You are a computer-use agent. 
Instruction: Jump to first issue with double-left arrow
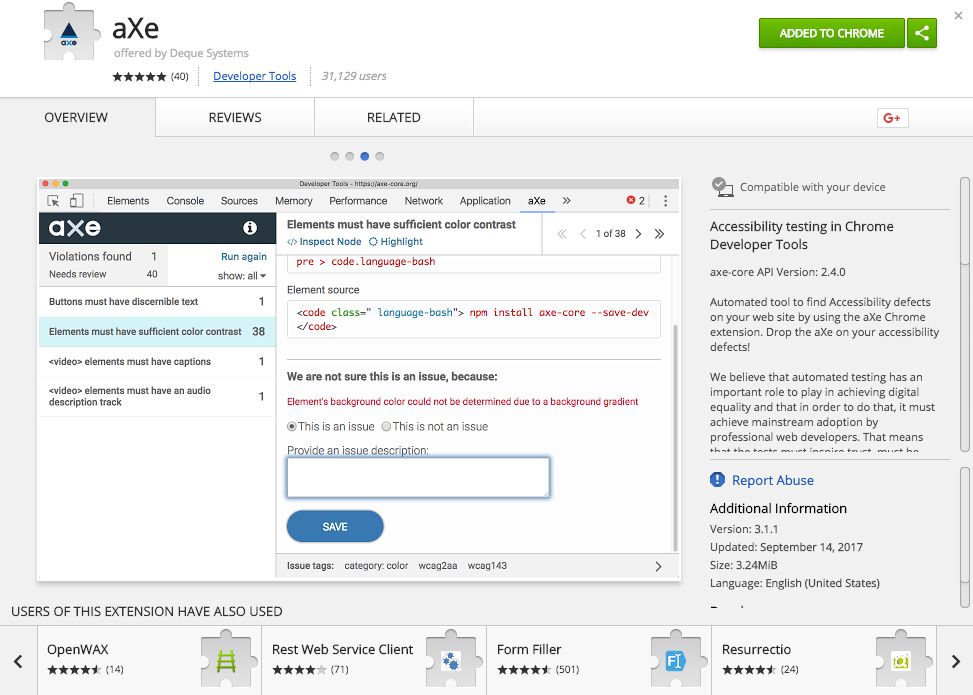pyautogui.click(x=562, y=234)
